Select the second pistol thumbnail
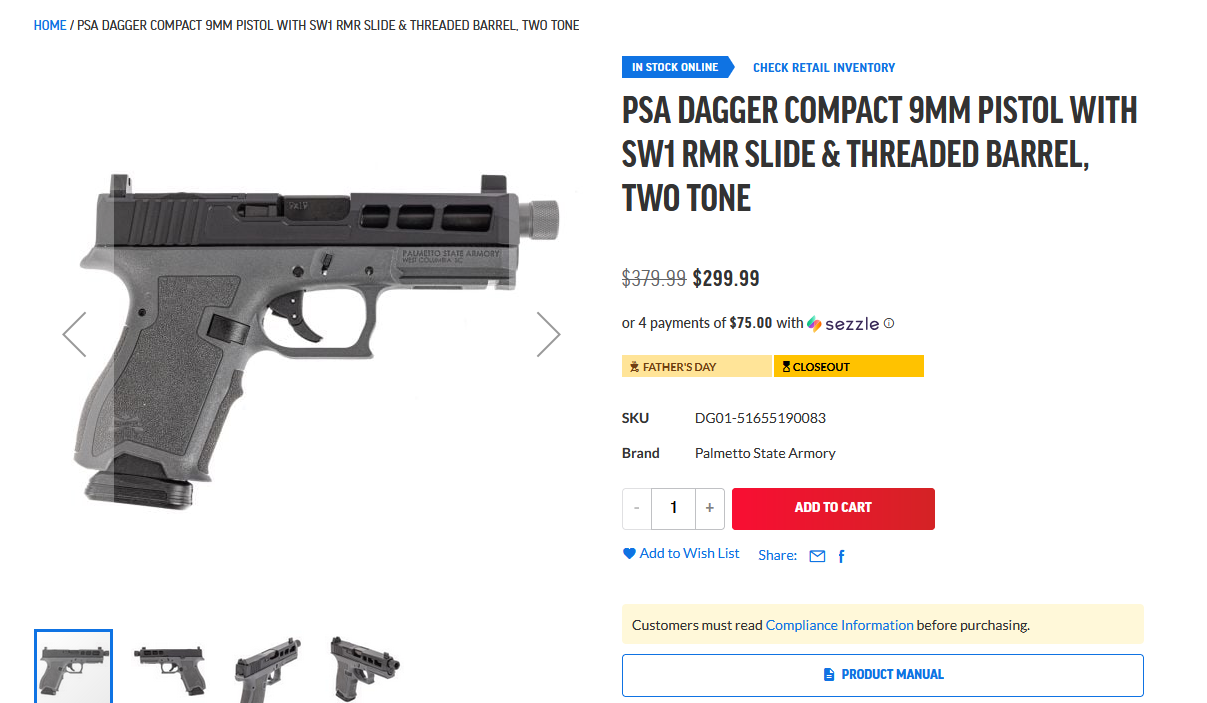The height and width of the screenshot is (703, 1207). 170,666
